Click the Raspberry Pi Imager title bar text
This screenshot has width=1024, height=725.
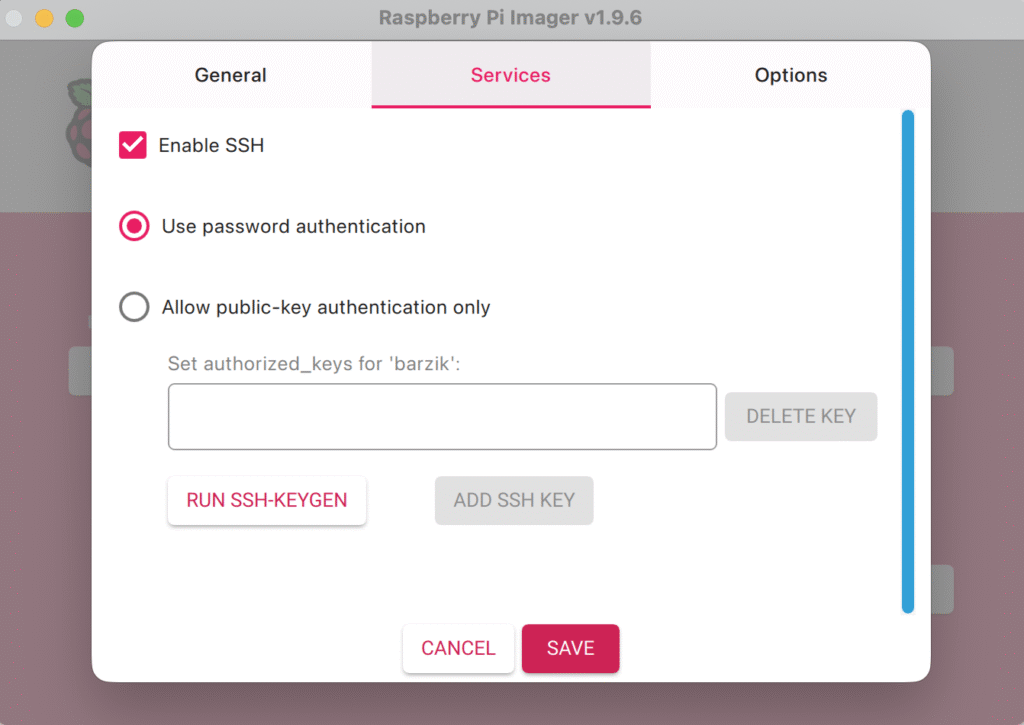point(511,17)
